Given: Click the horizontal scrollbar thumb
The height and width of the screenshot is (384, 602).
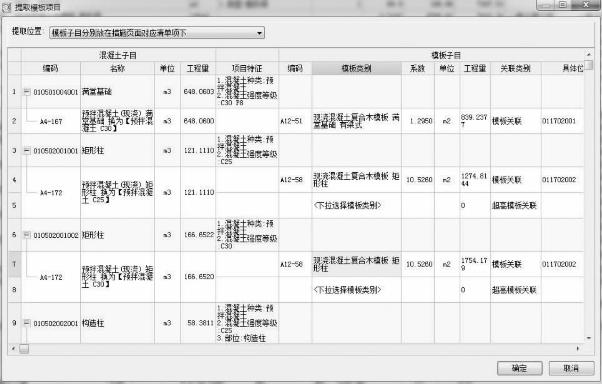Looking at the screenshot, I should point(24,349).
